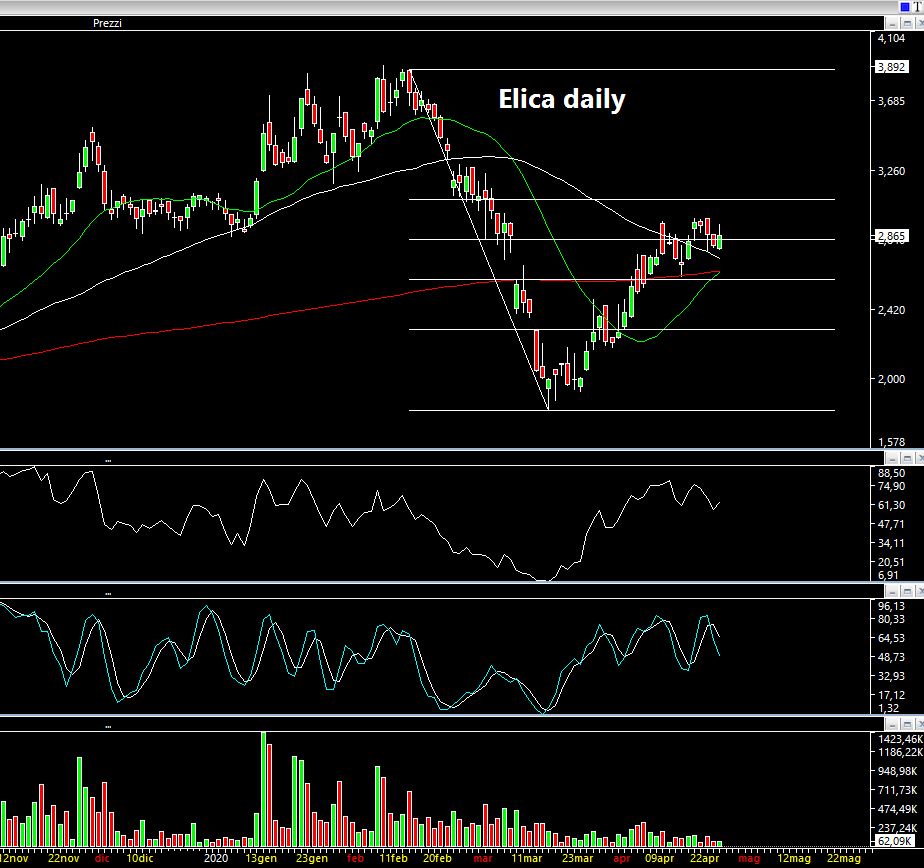The width and height of the screenshot is (924, 868).
Task: Click the 96,13 stochastic scale value
Action: (891, 606)
